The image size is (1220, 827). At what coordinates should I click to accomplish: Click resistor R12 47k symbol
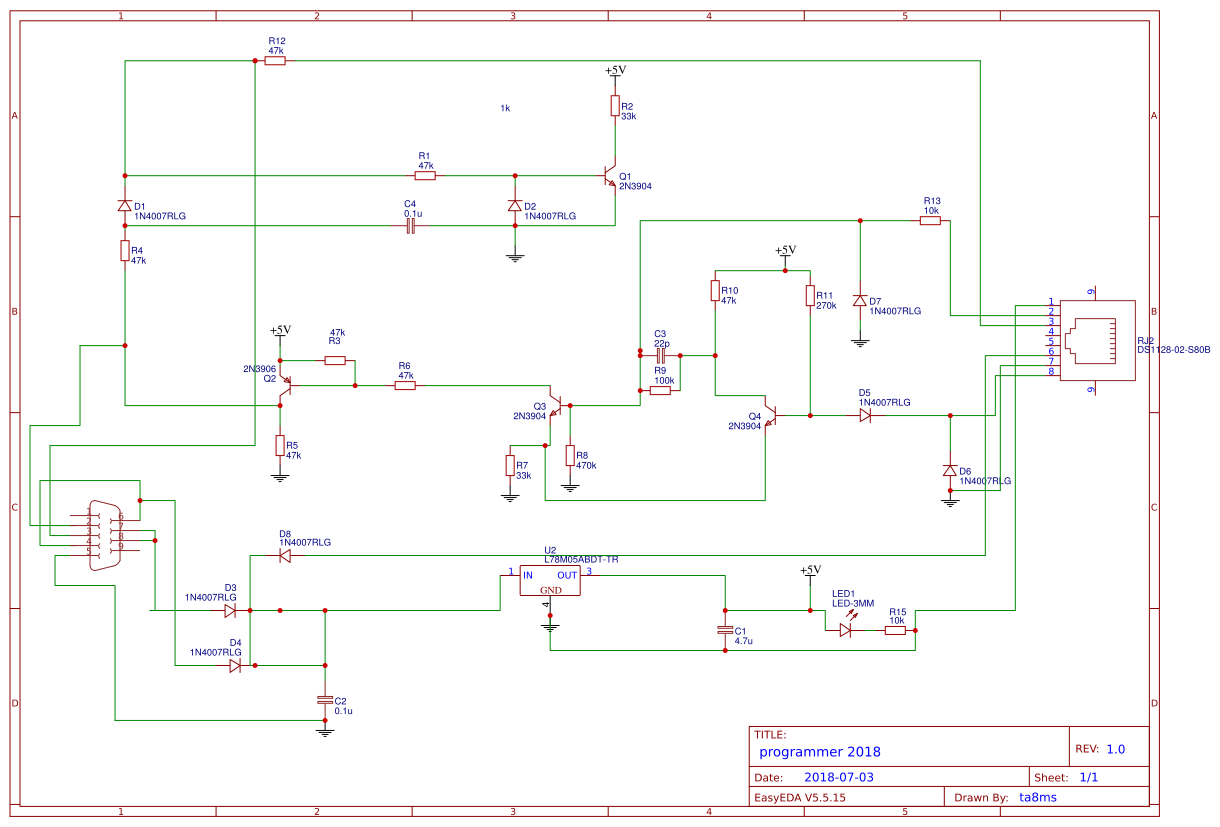(x=273, y=60)
